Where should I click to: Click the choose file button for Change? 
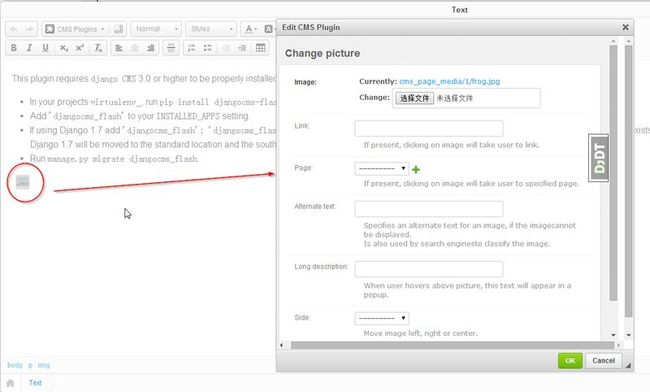[415, 98]
